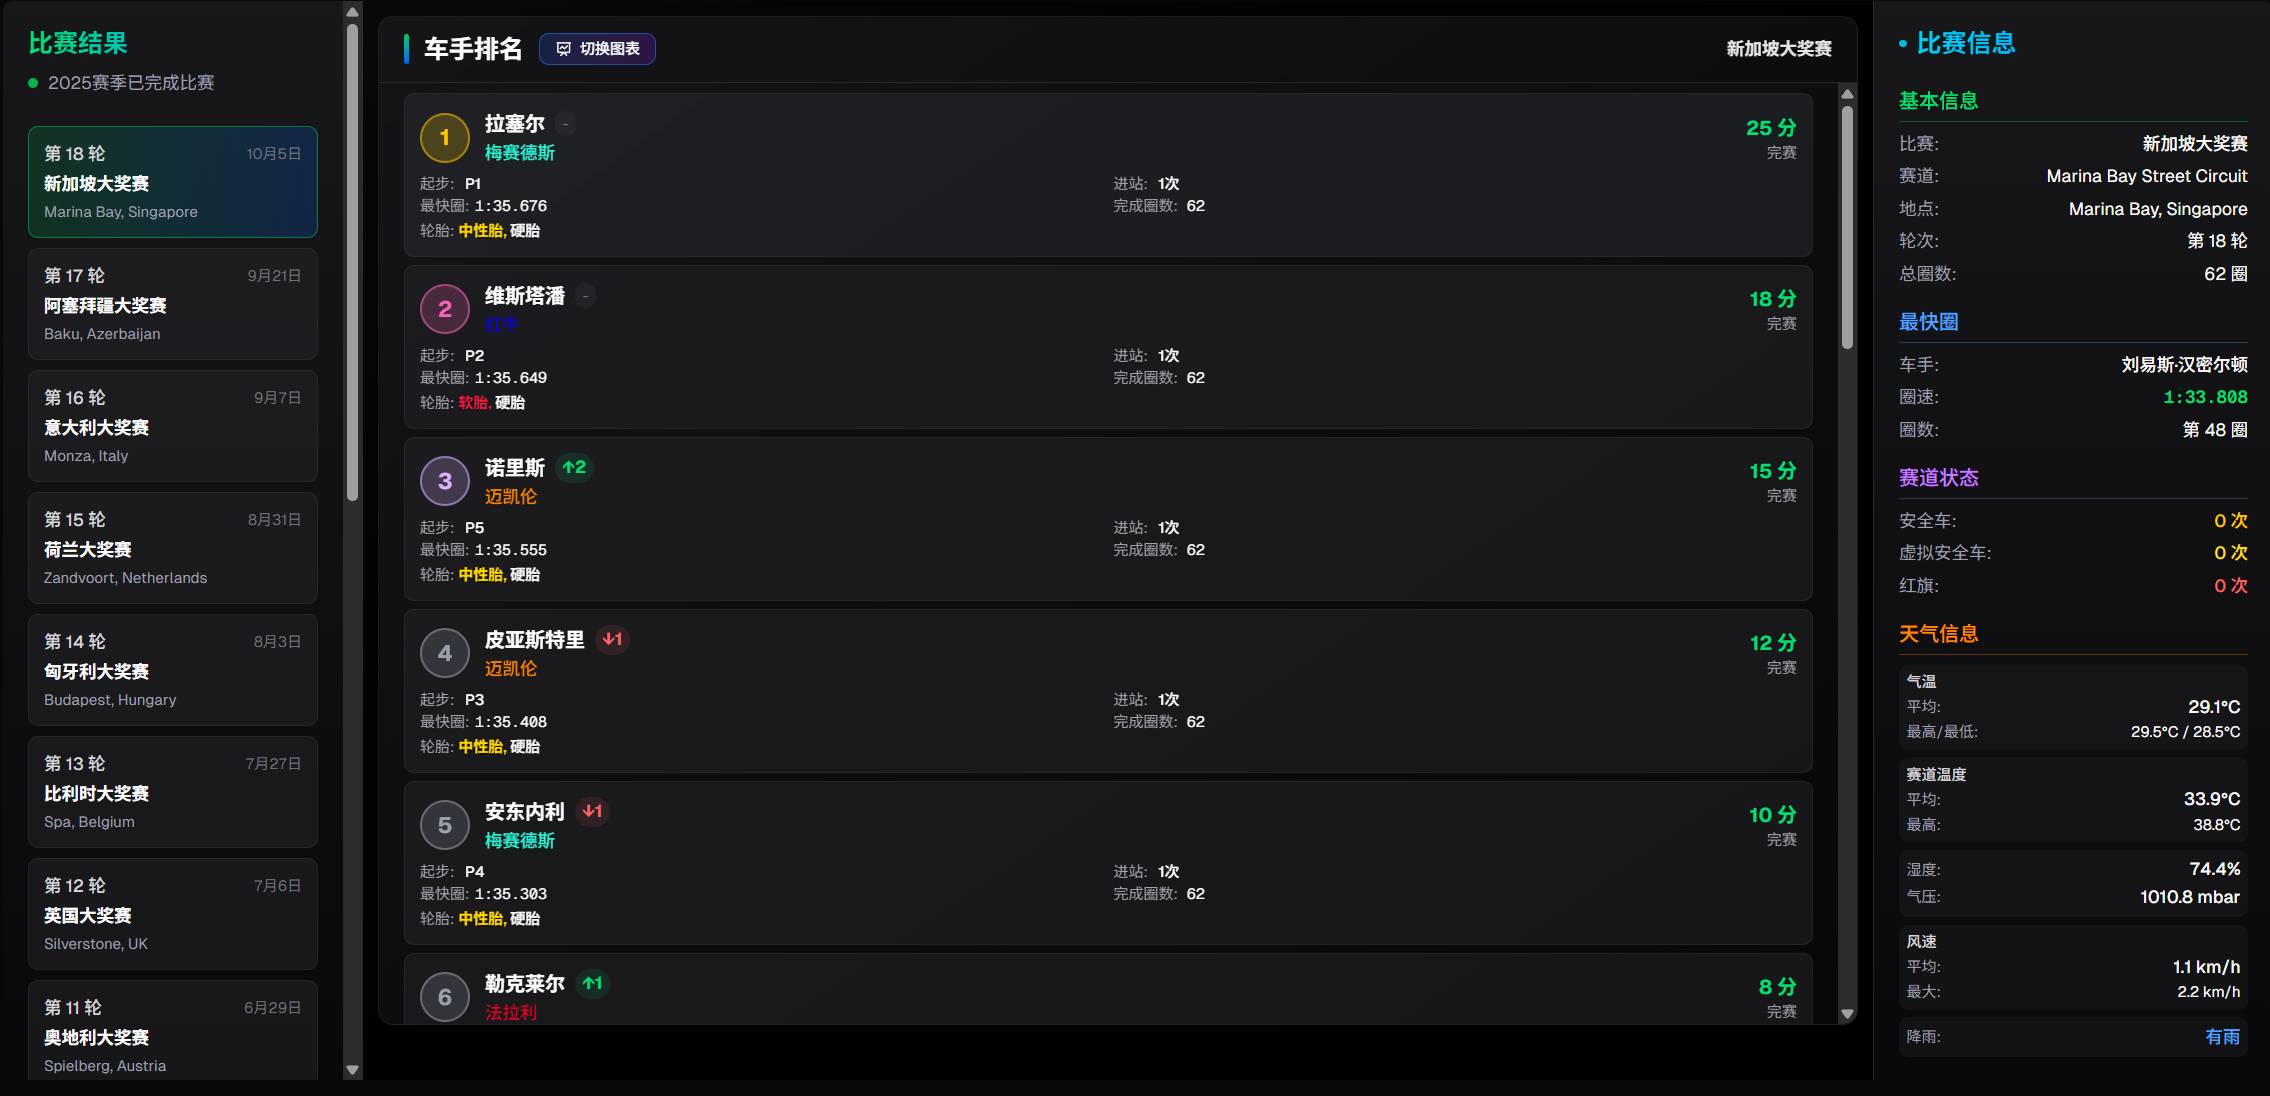
Task: Open round 16 意大利大奖赛 results
Action: coord(173,426)
